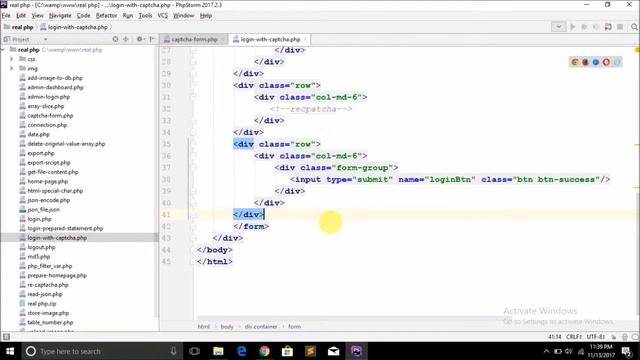Click Windows Start button
Image resolution: width=640 pixels, height=360 pixels.
10,351
